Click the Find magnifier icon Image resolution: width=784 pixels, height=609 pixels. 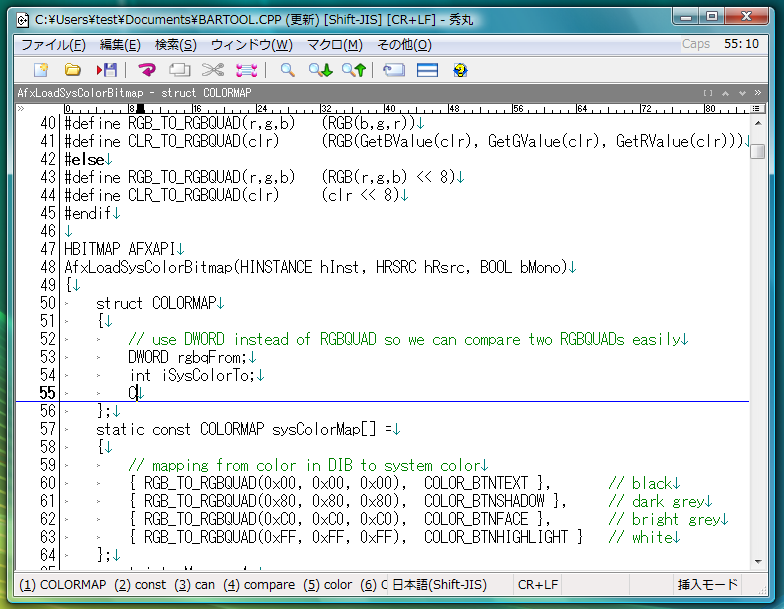click(287, 70)
